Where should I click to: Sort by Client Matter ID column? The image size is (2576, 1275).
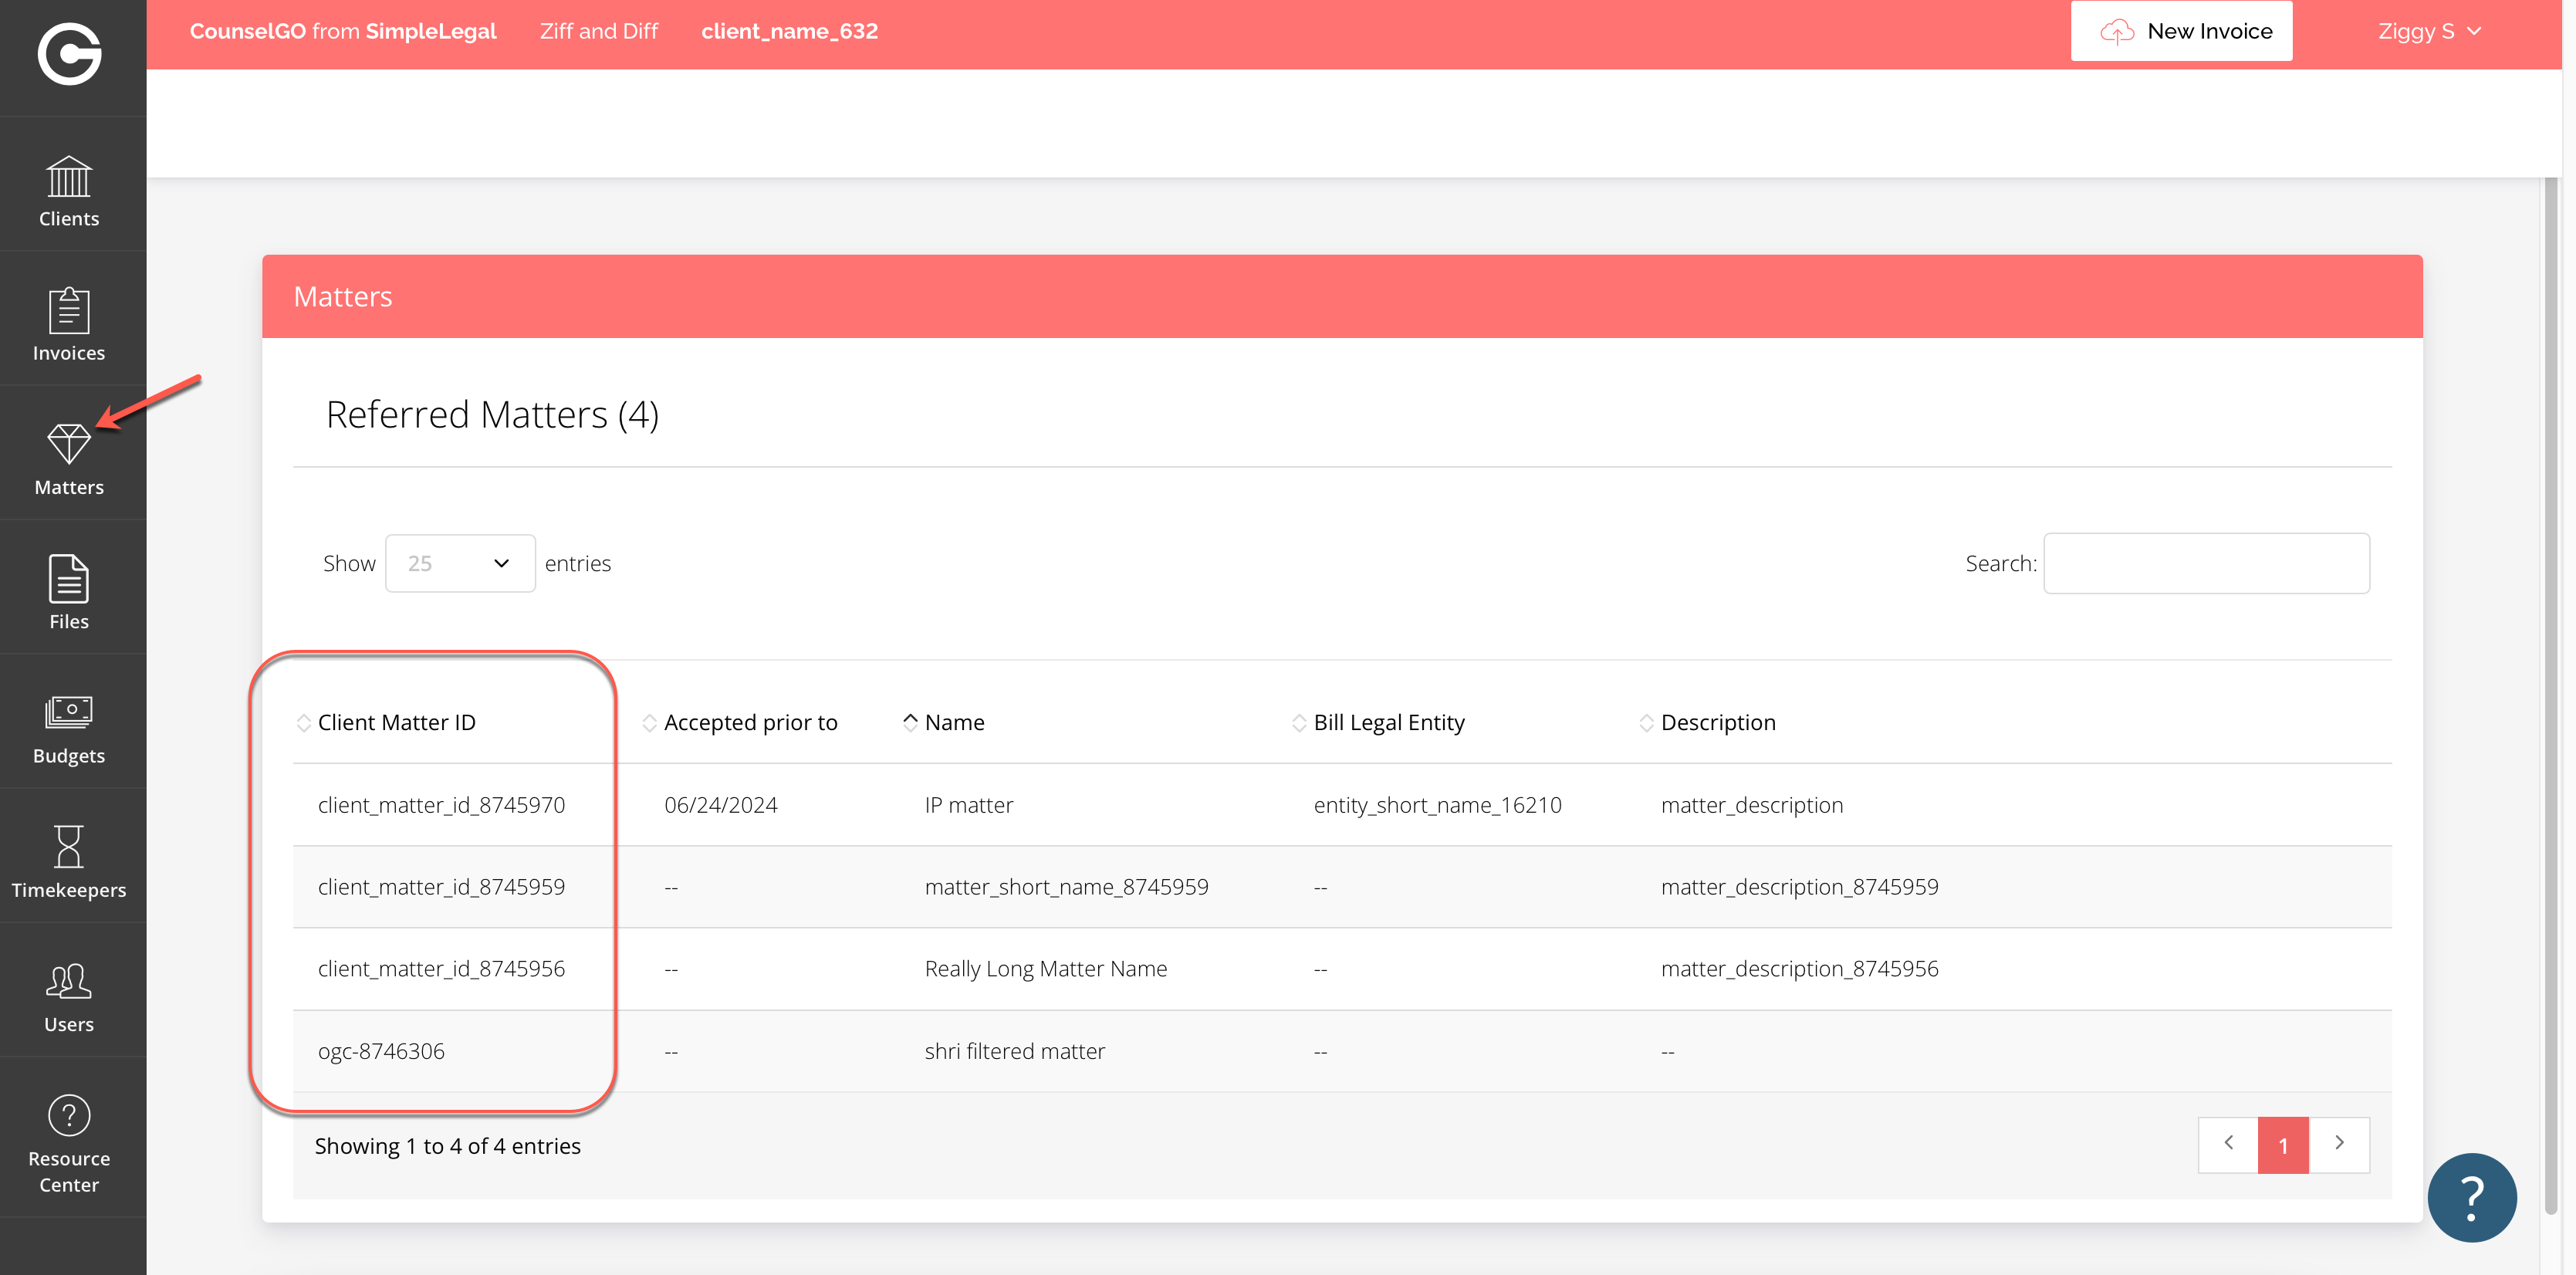396,722
